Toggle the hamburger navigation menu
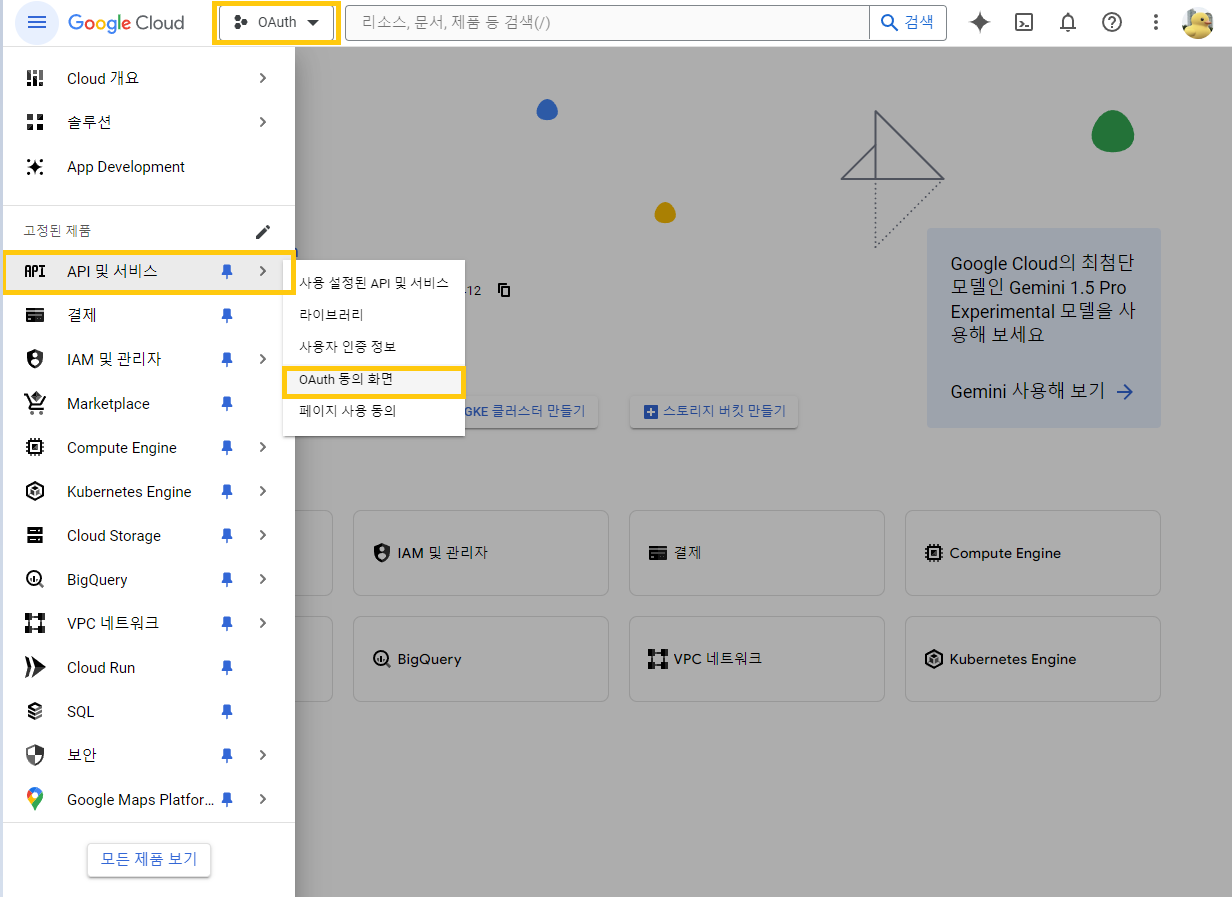This screenshot has width=1232, height=897. (x=37, y=22)
